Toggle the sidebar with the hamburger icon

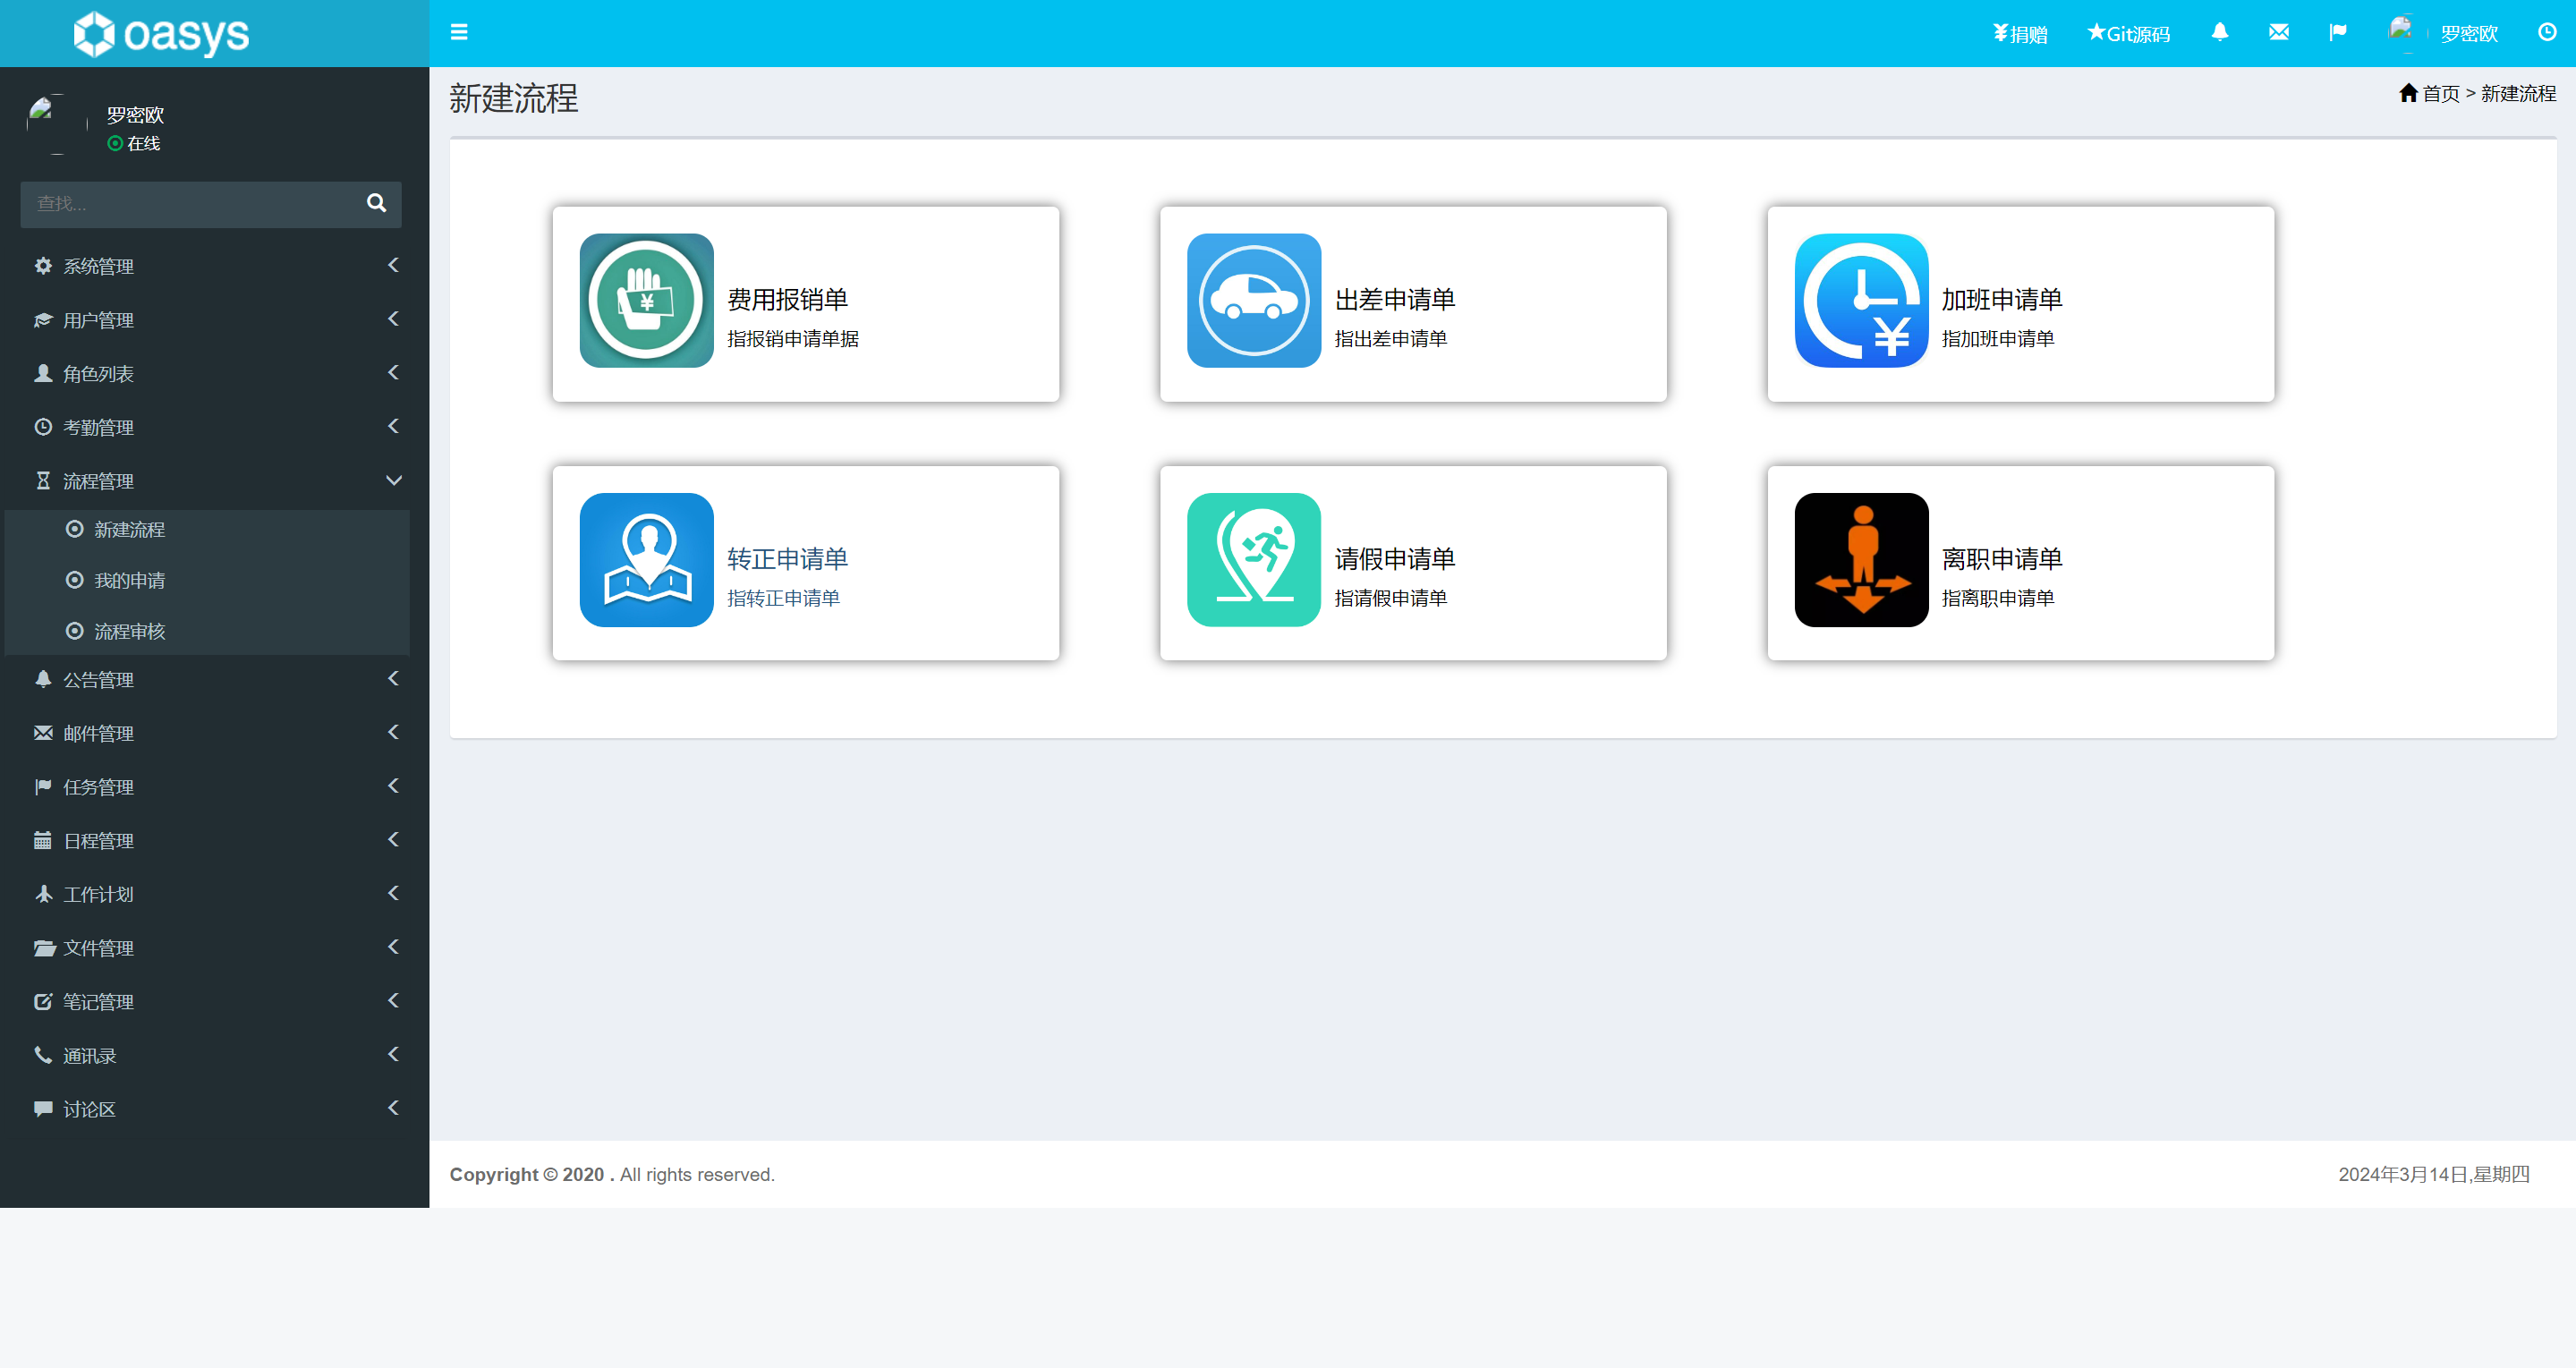click(x=459, y=32)
